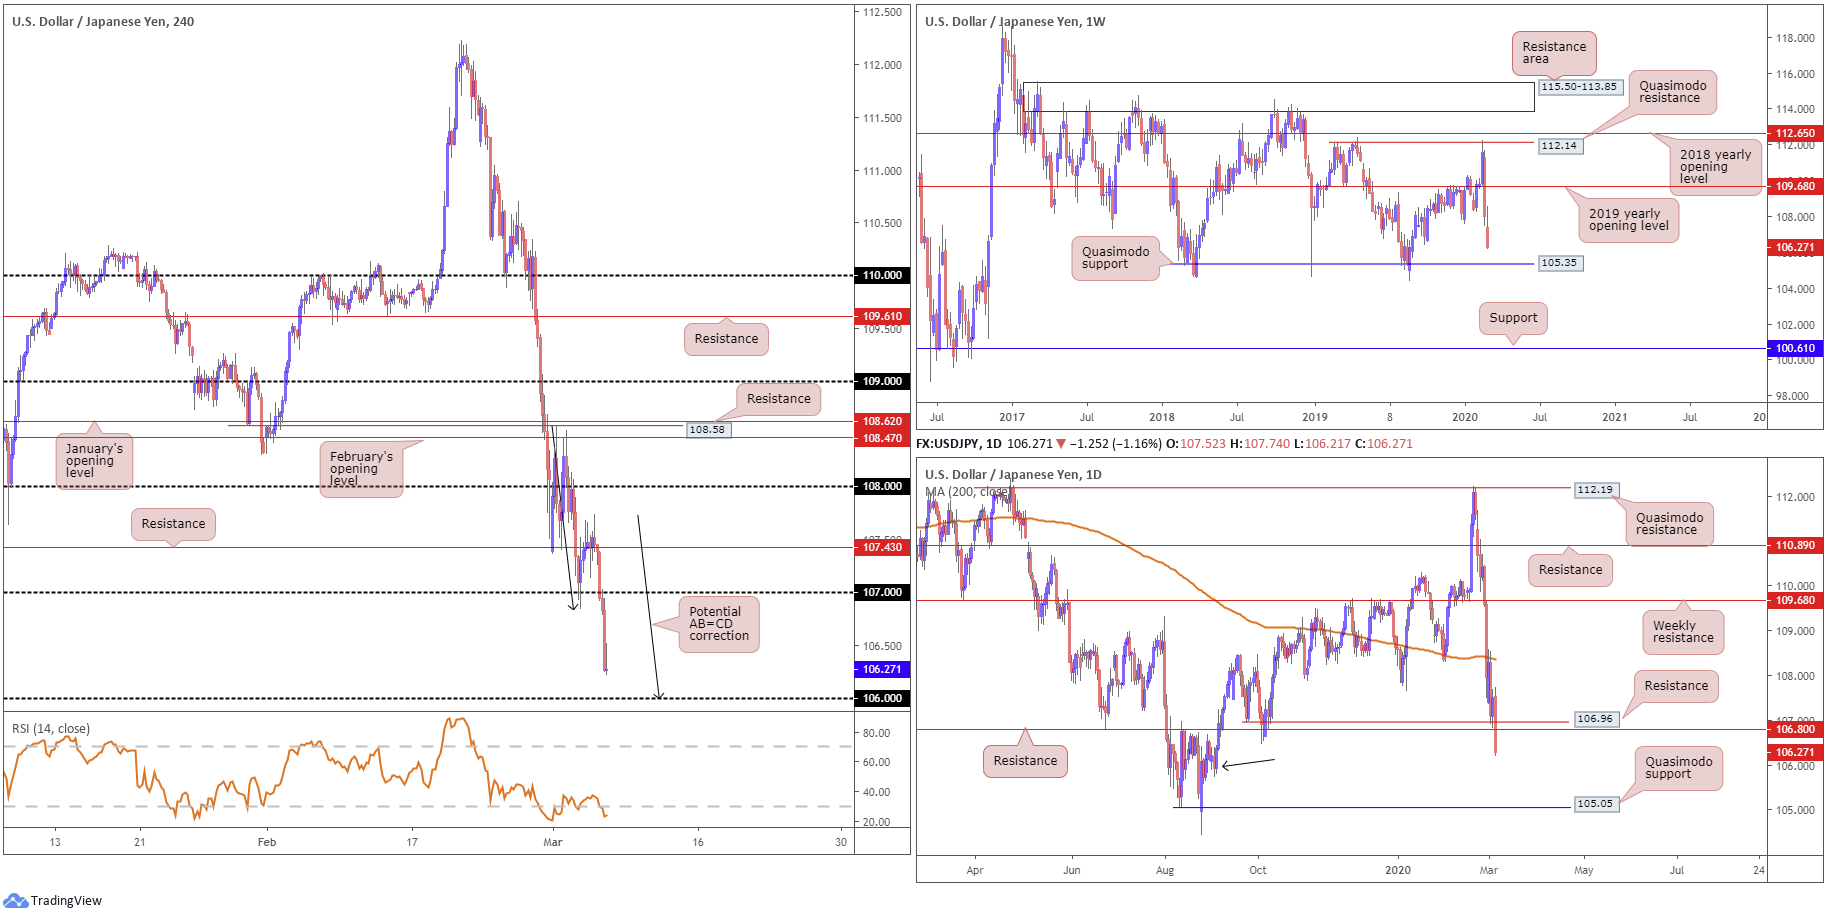
Task: Click the 108.58 price label
Action: pos(707,430)
